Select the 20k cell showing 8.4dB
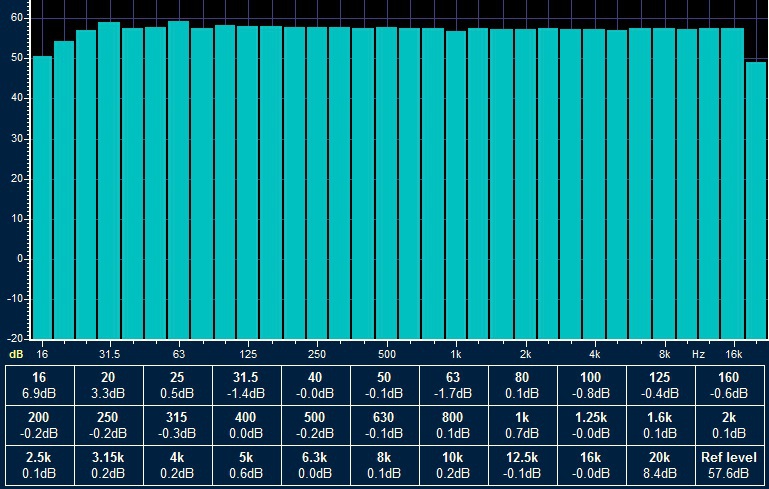Screen dimensions: 769x489 point(660,463)
